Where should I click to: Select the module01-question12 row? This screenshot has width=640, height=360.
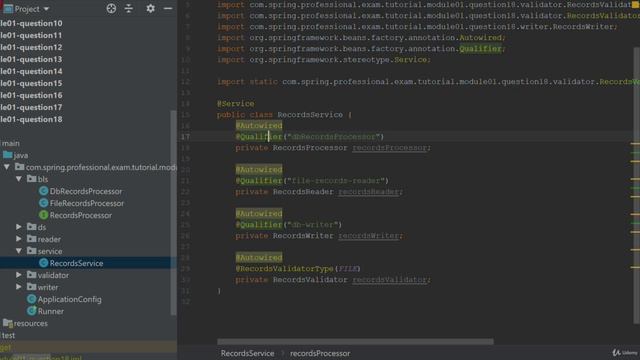31,47
